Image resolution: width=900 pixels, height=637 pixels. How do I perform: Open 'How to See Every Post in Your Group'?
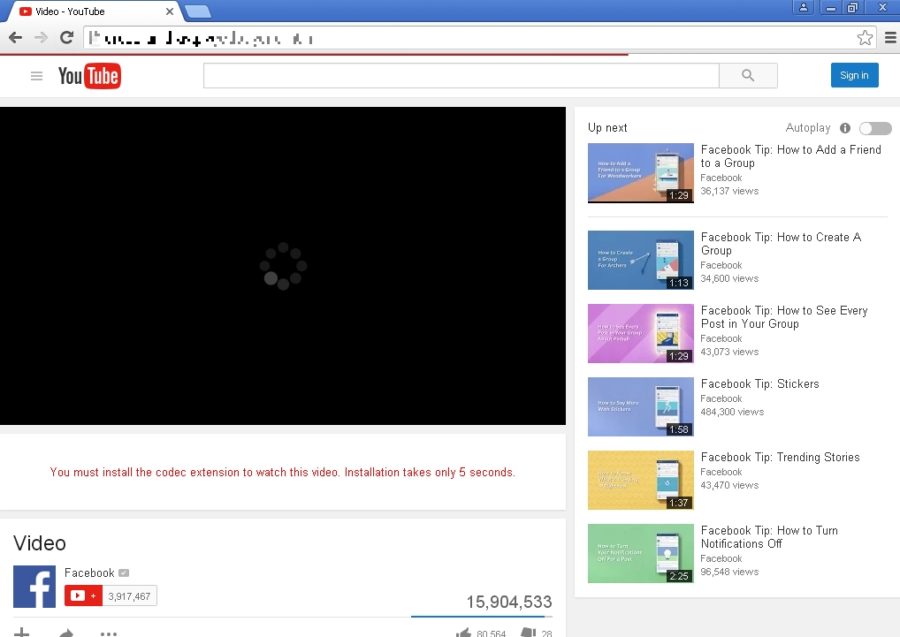pos(784,317)
